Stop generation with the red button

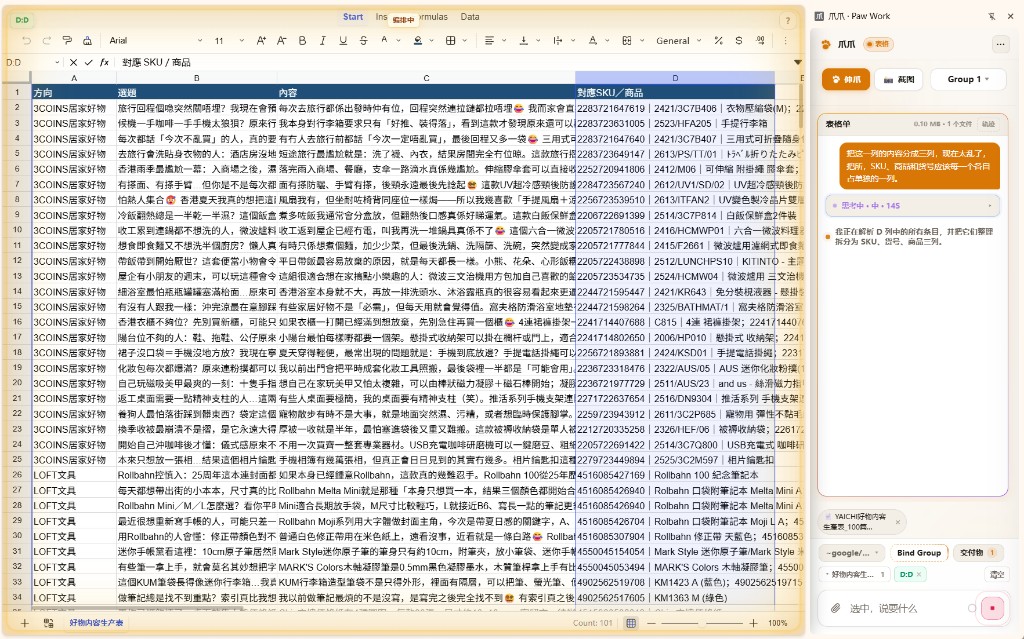pyautogui.click(x=992, y=608)
